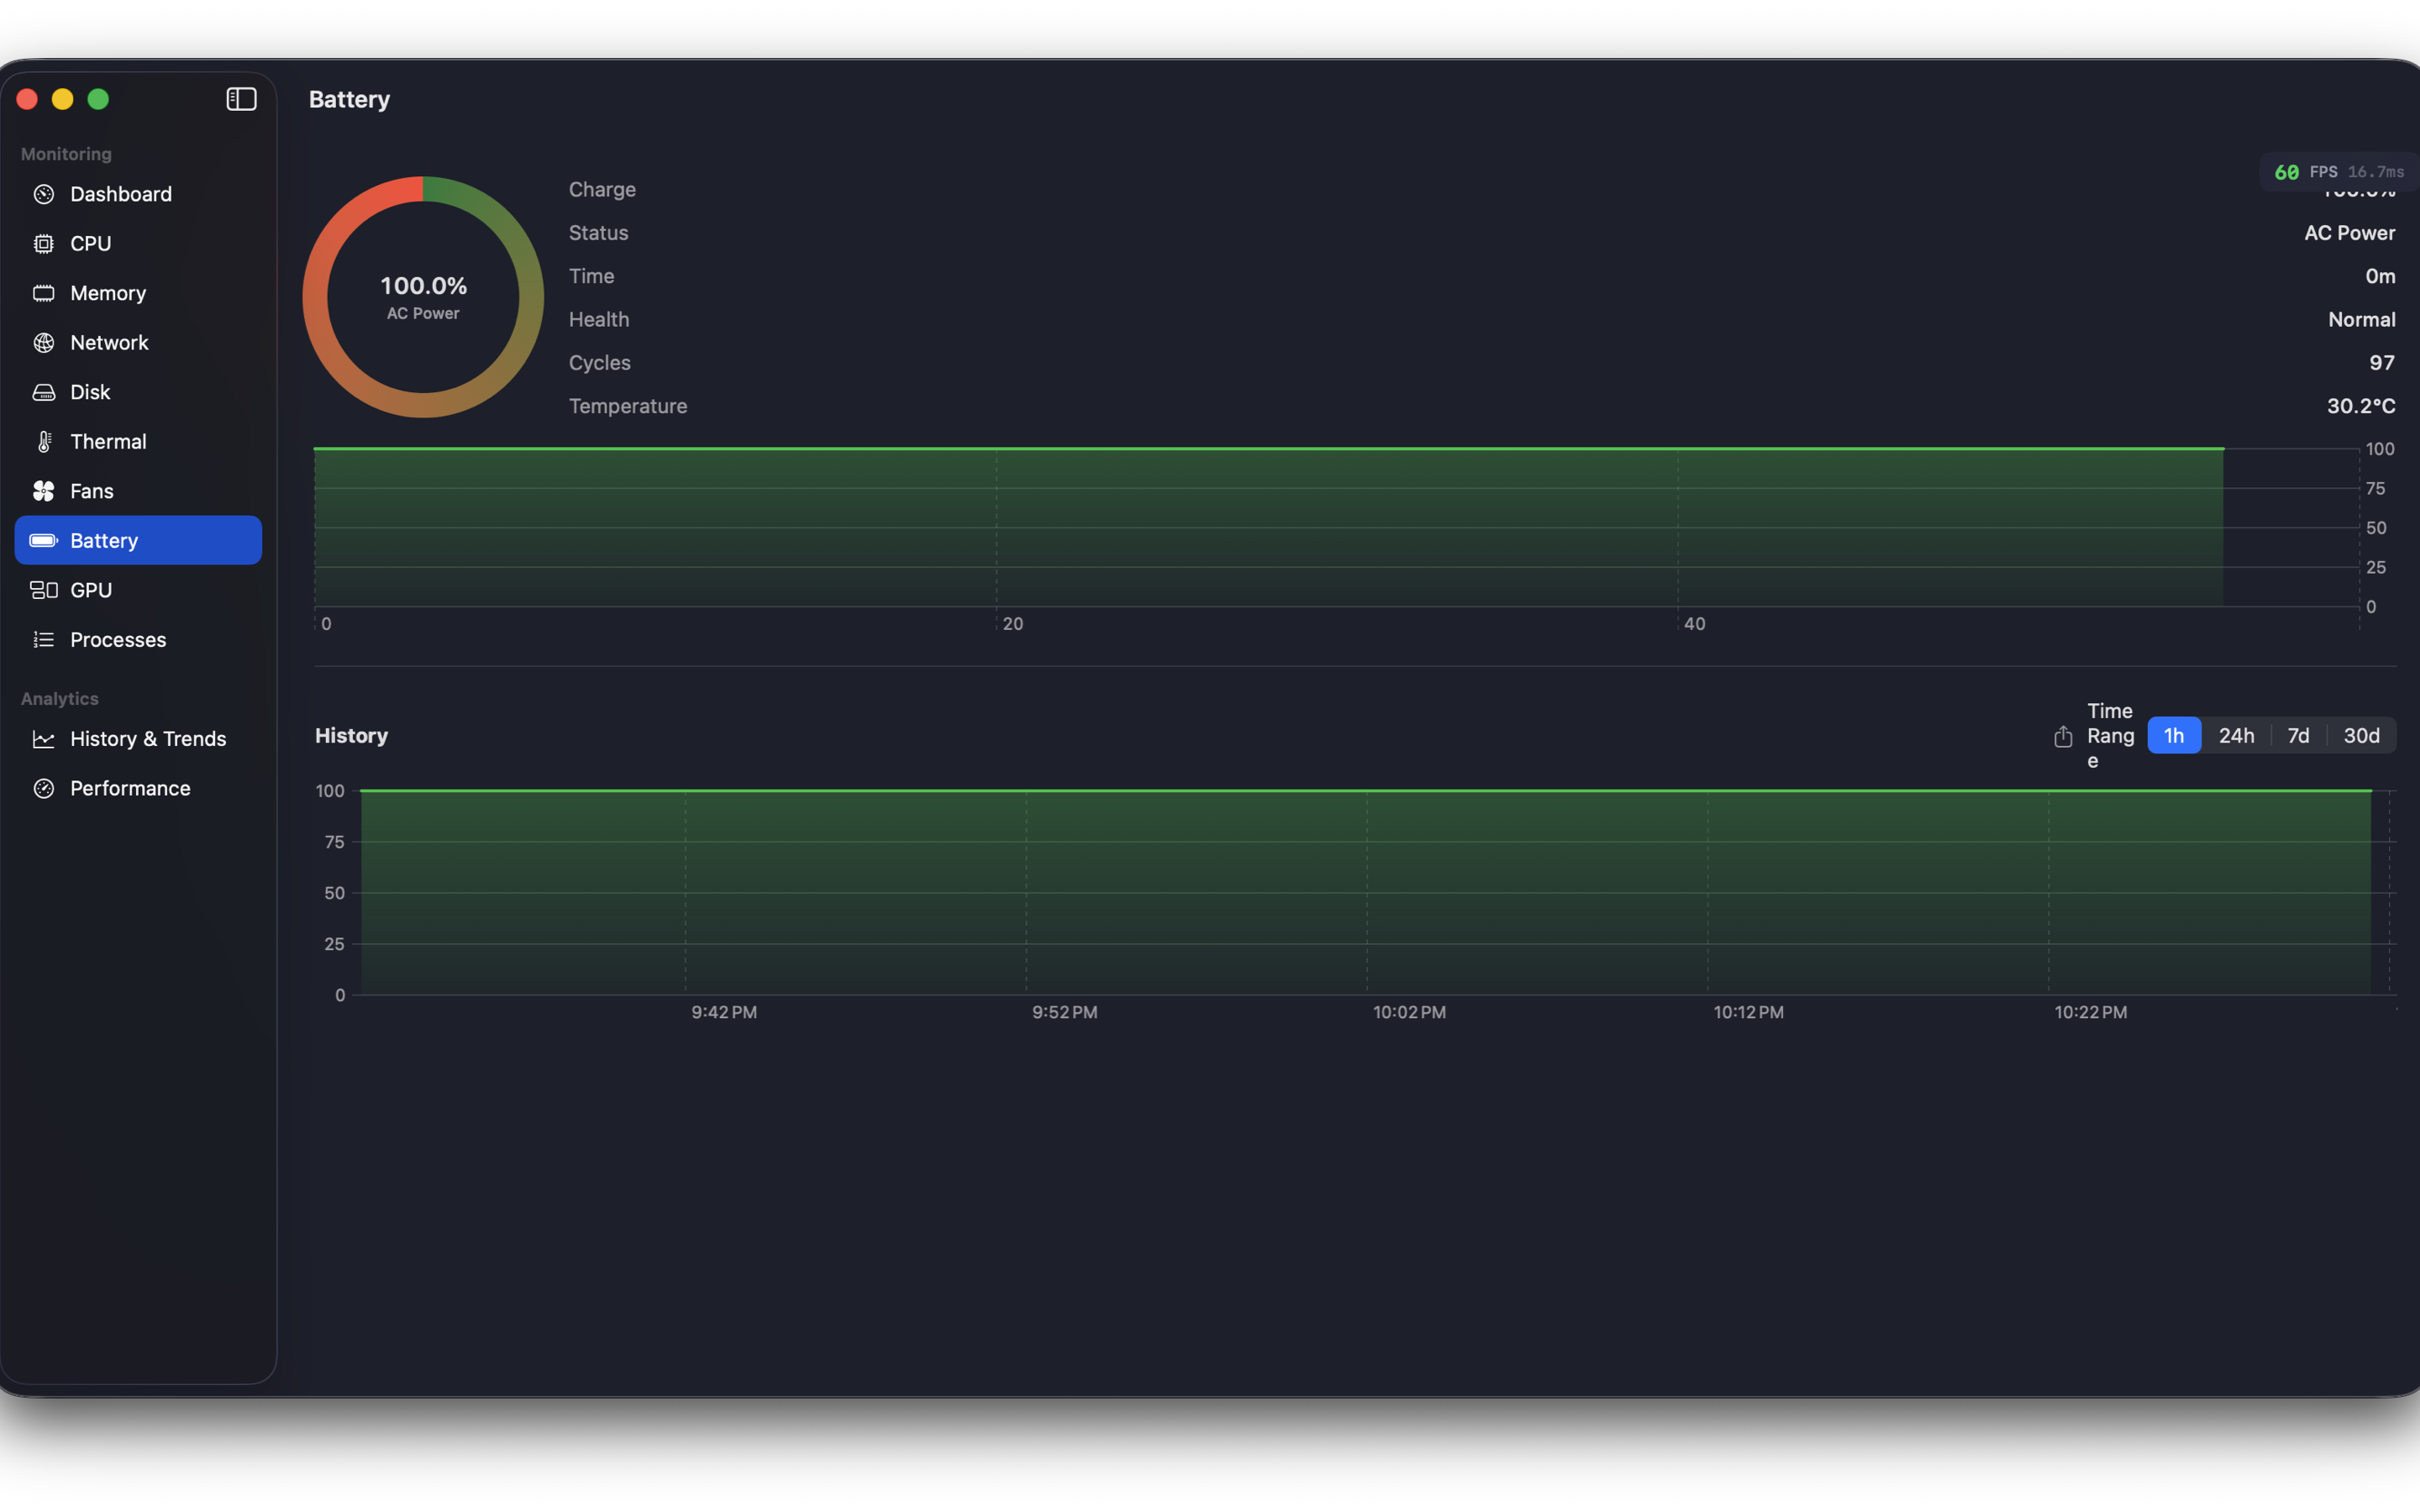Click the share icon beside Time Range
The width and height of the screenshot is (2420, 1512).
pyautogui.click(x=2062, y=736)
